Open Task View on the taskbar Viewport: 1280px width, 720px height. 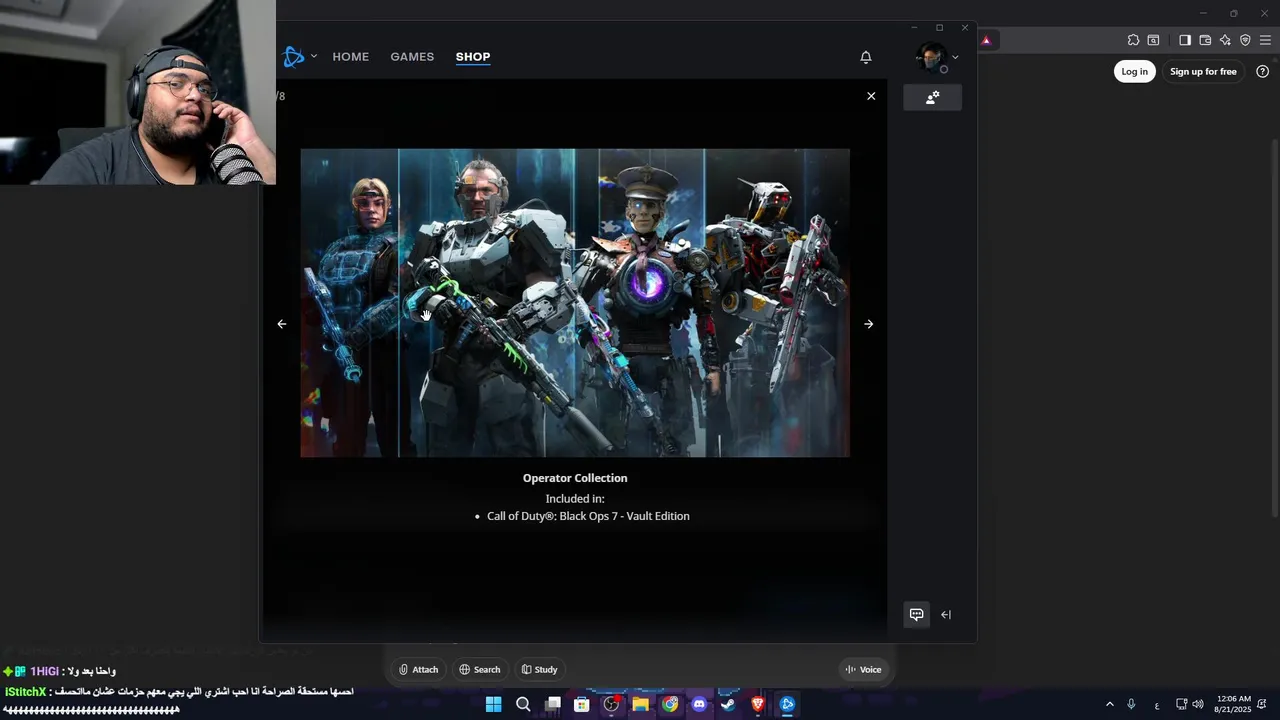(552, 704)
